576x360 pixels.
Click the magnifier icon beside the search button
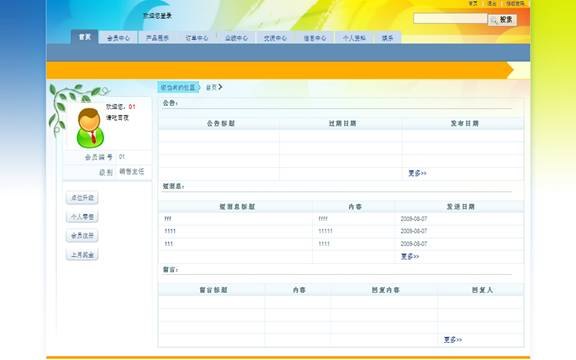[x=494, y=20]
